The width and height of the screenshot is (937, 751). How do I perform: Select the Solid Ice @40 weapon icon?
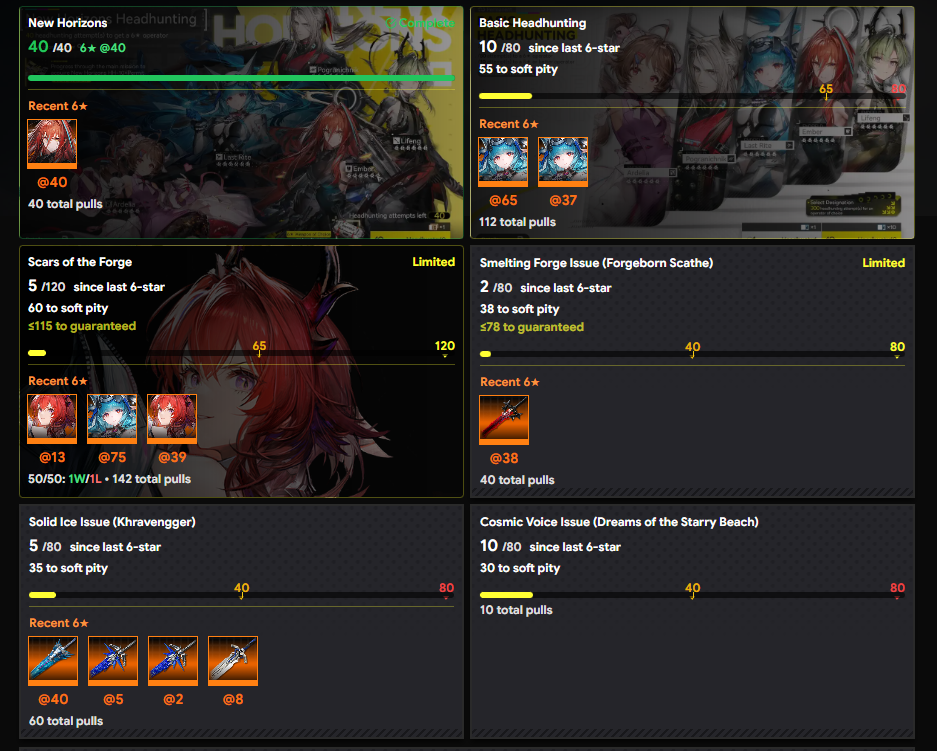53,661
